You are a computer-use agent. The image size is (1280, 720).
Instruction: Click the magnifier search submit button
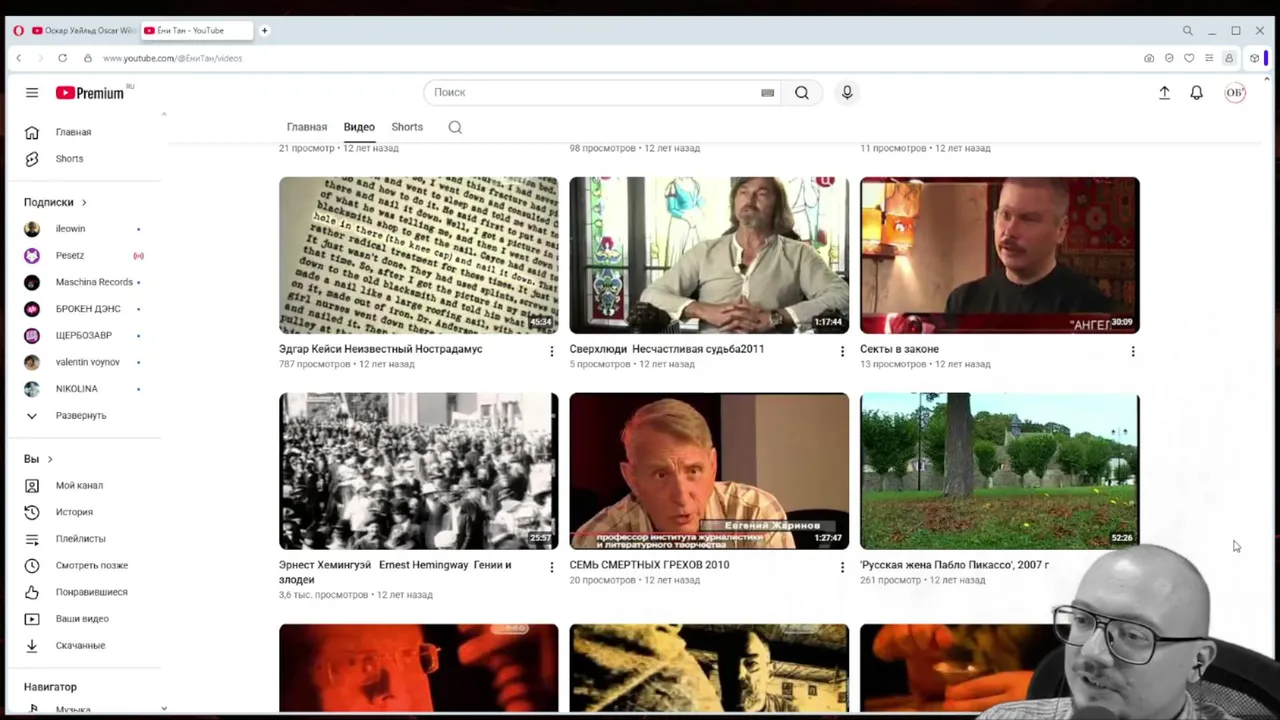(802, 93)
